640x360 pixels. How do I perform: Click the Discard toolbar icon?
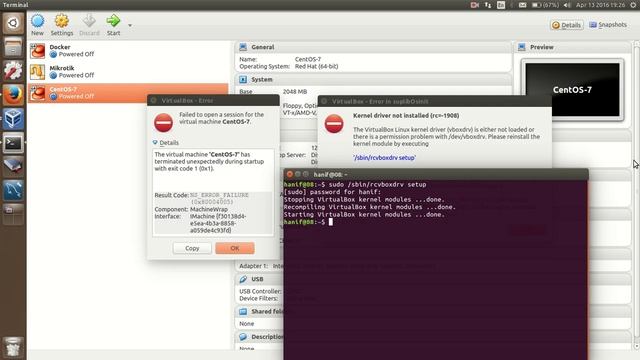(89, 24)
